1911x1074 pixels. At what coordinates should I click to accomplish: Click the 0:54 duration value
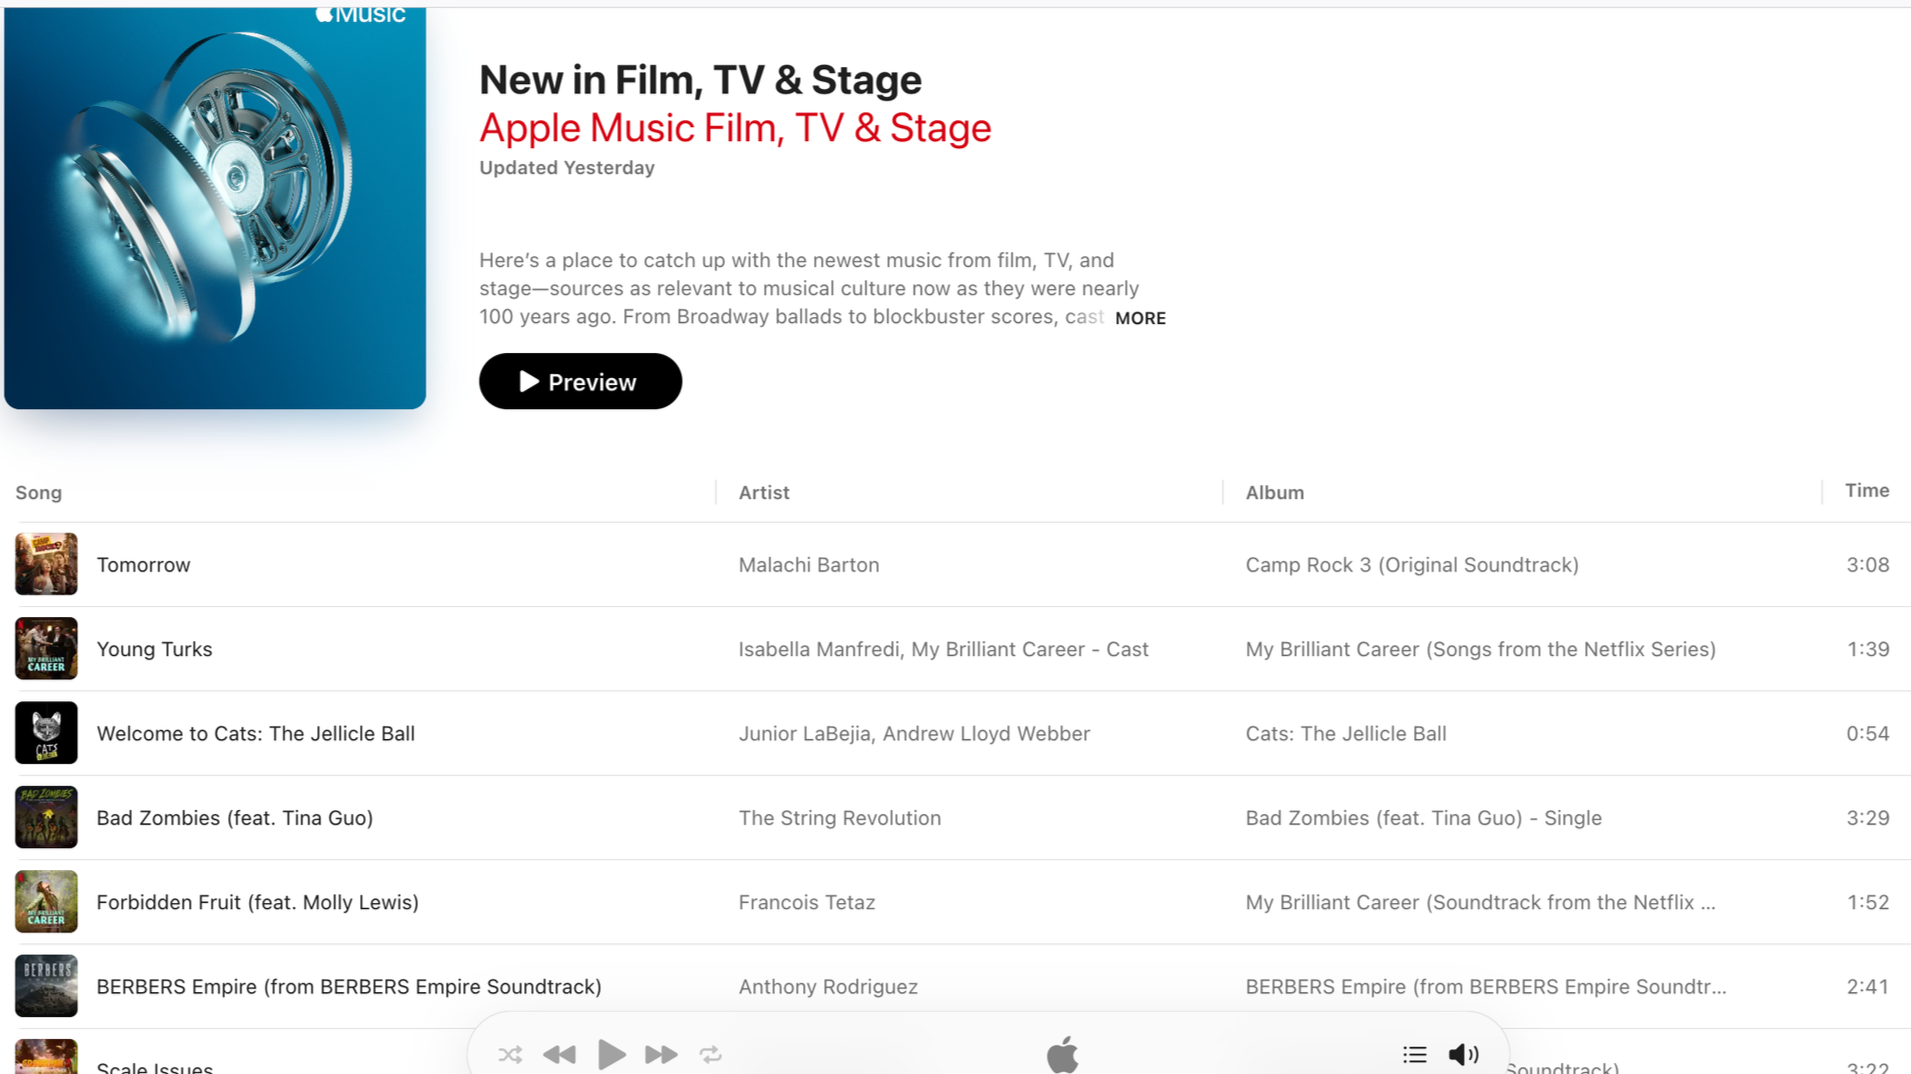(1868, 733)
